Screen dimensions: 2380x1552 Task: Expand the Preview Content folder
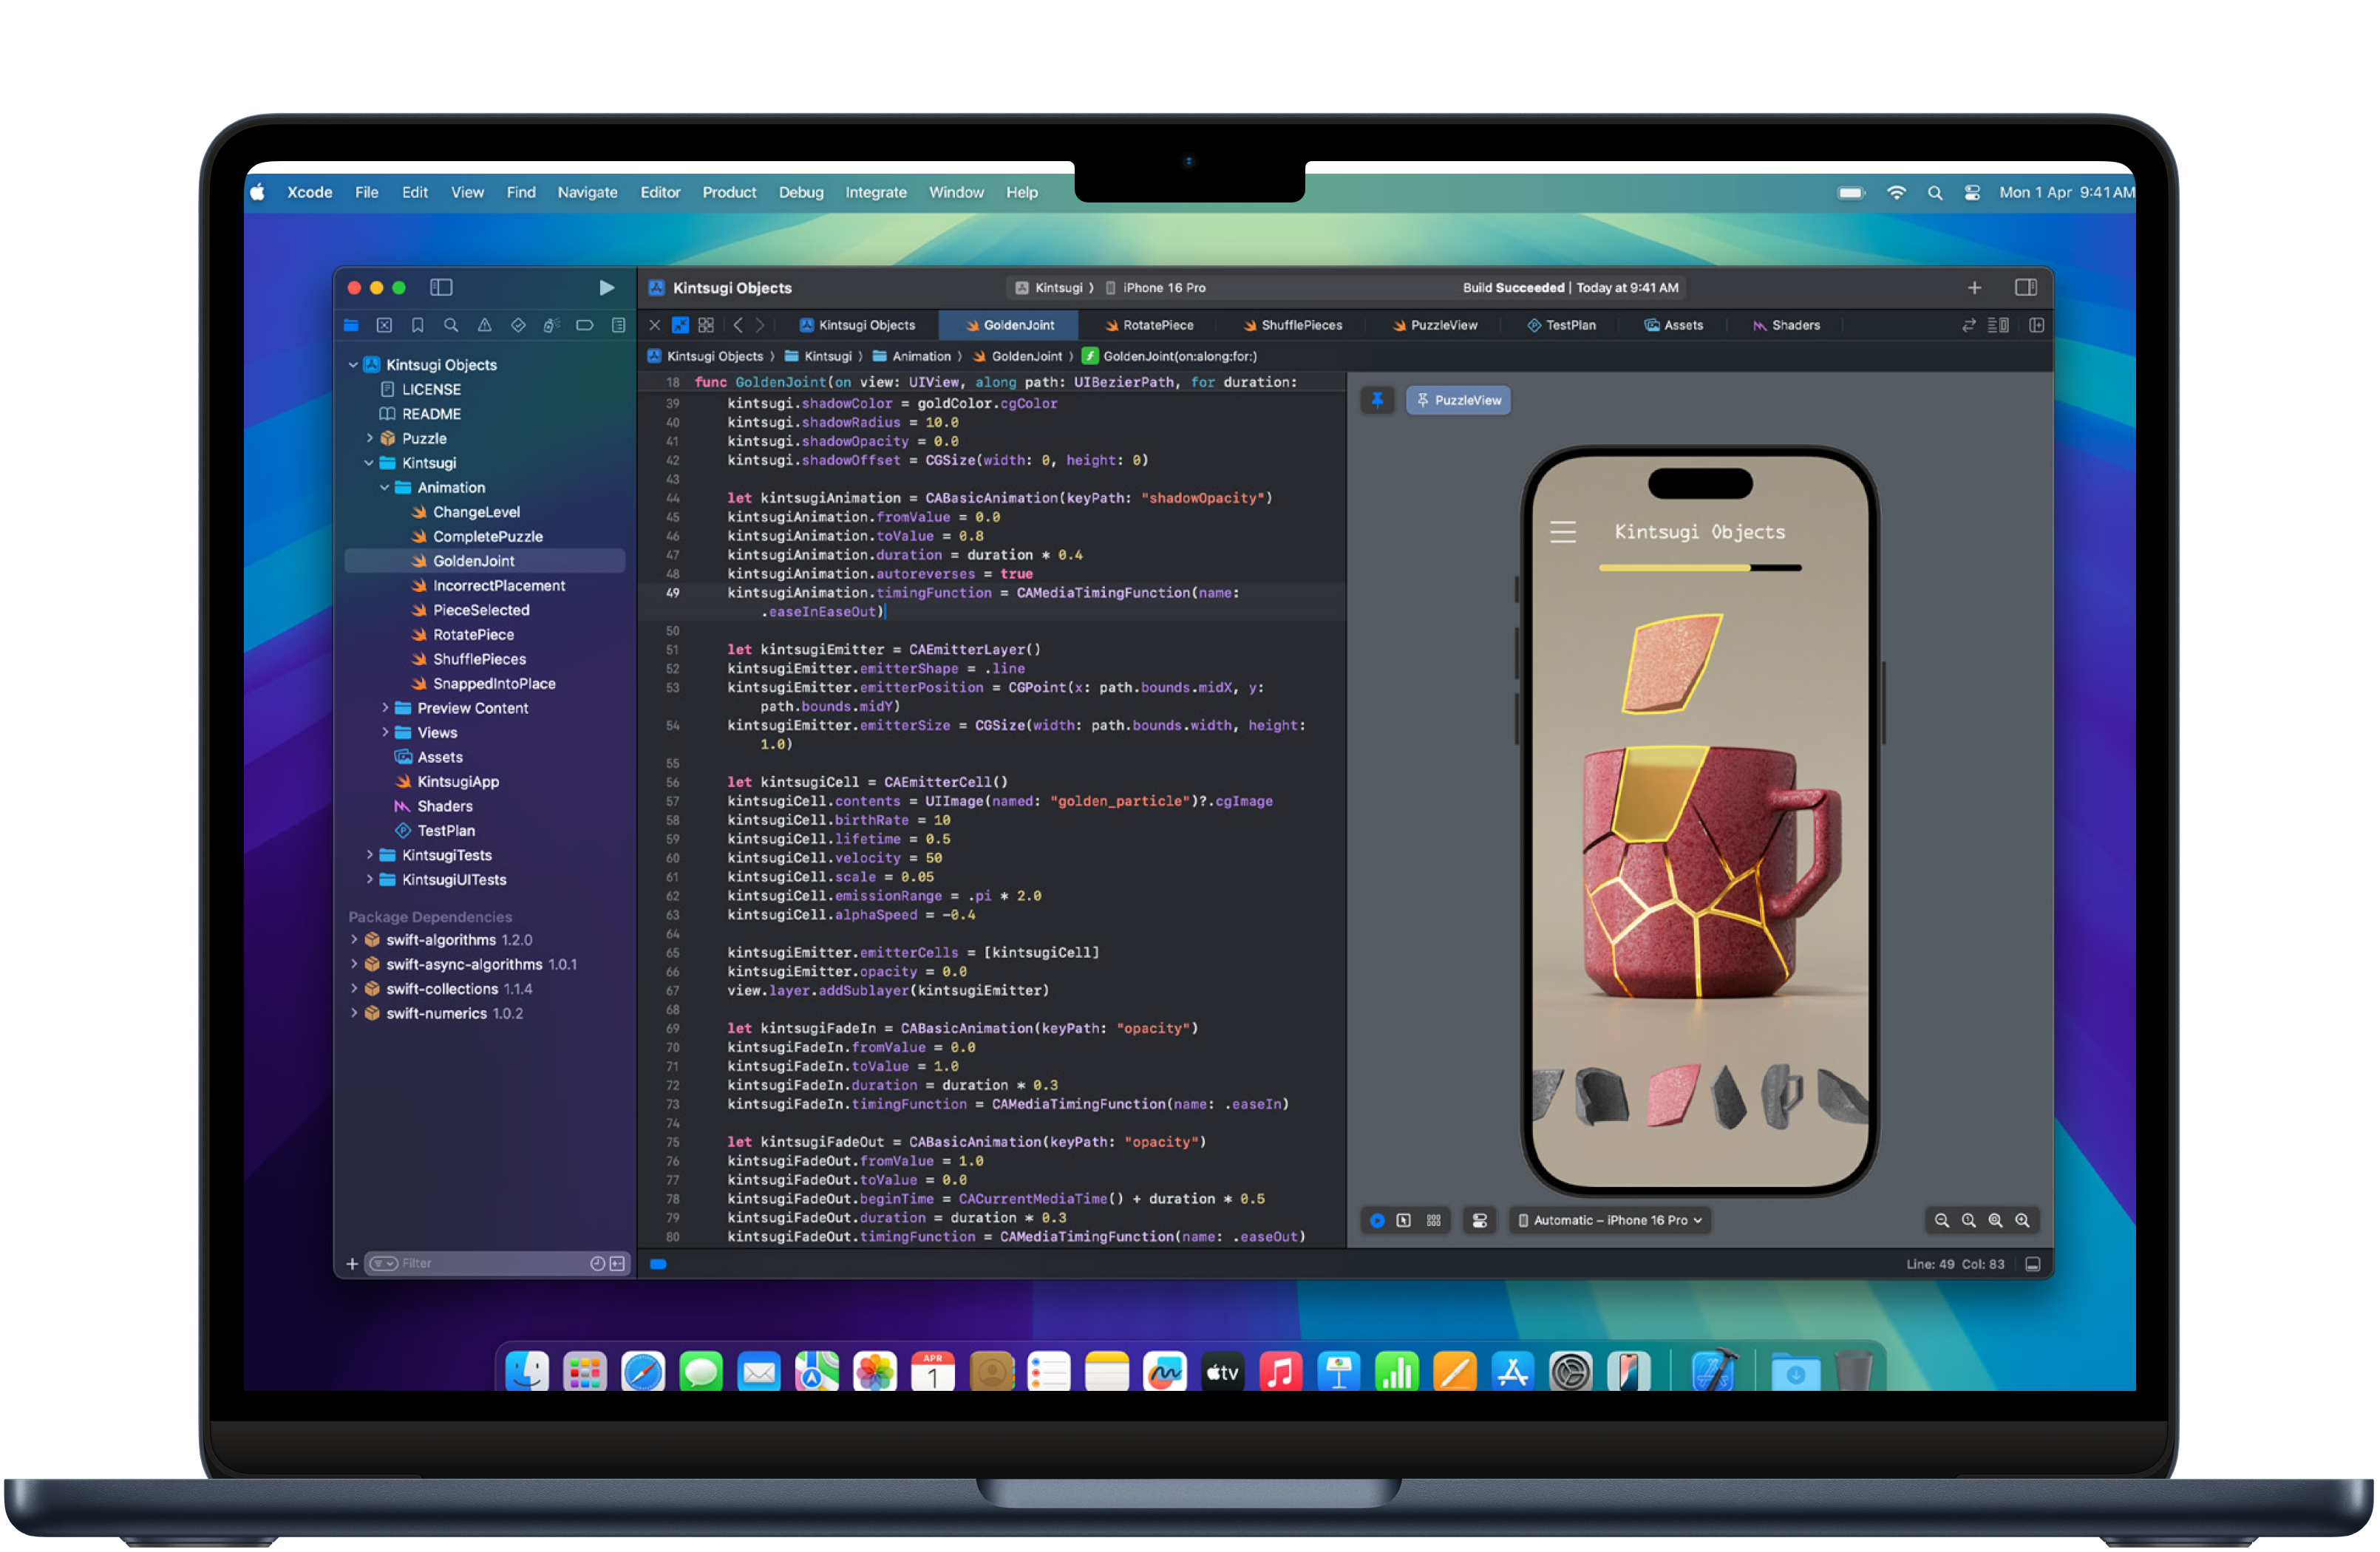click(384, 708)
